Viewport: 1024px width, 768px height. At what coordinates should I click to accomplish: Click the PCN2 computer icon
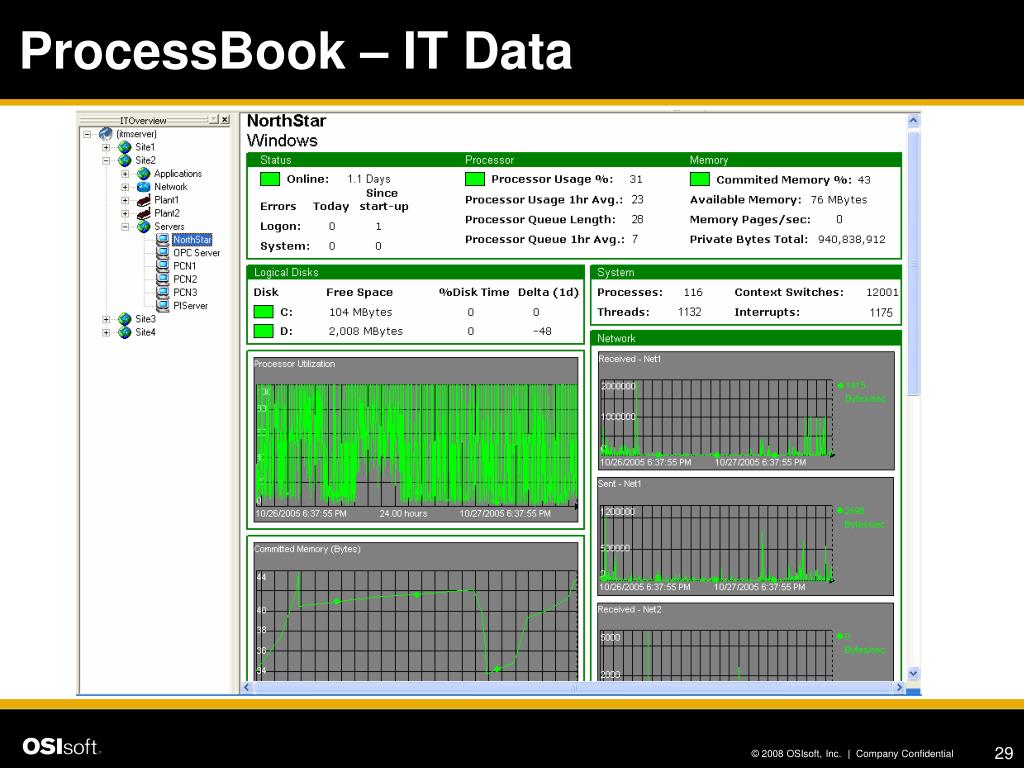[x=163, y=279]
